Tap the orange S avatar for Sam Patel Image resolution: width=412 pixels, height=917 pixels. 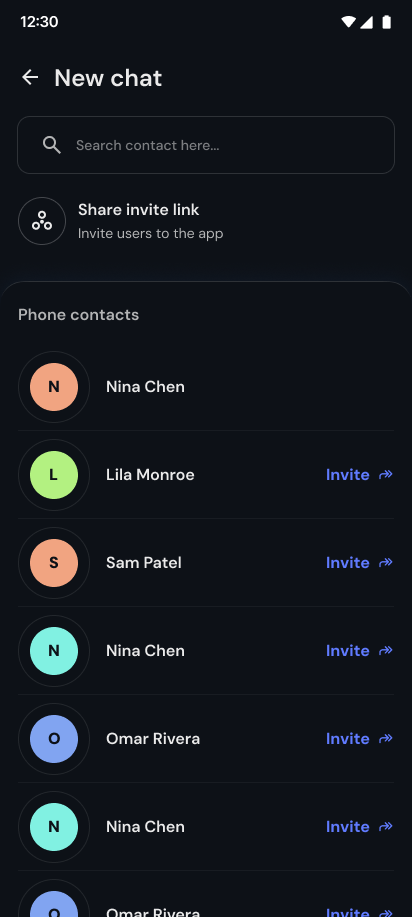click(x=54, y=563)
